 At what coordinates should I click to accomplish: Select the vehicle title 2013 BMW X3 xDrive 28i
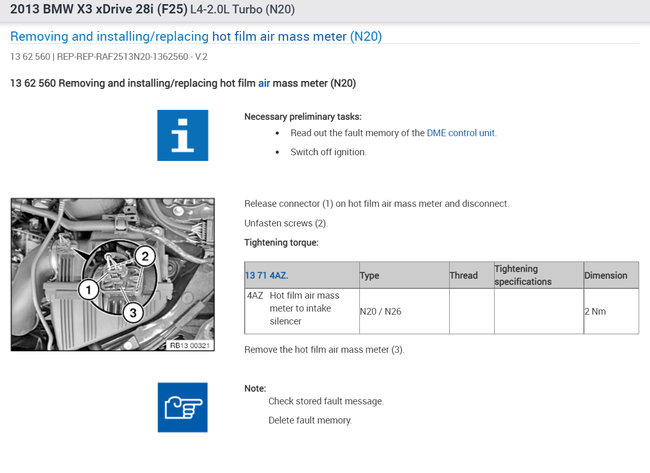pos(99,9)
